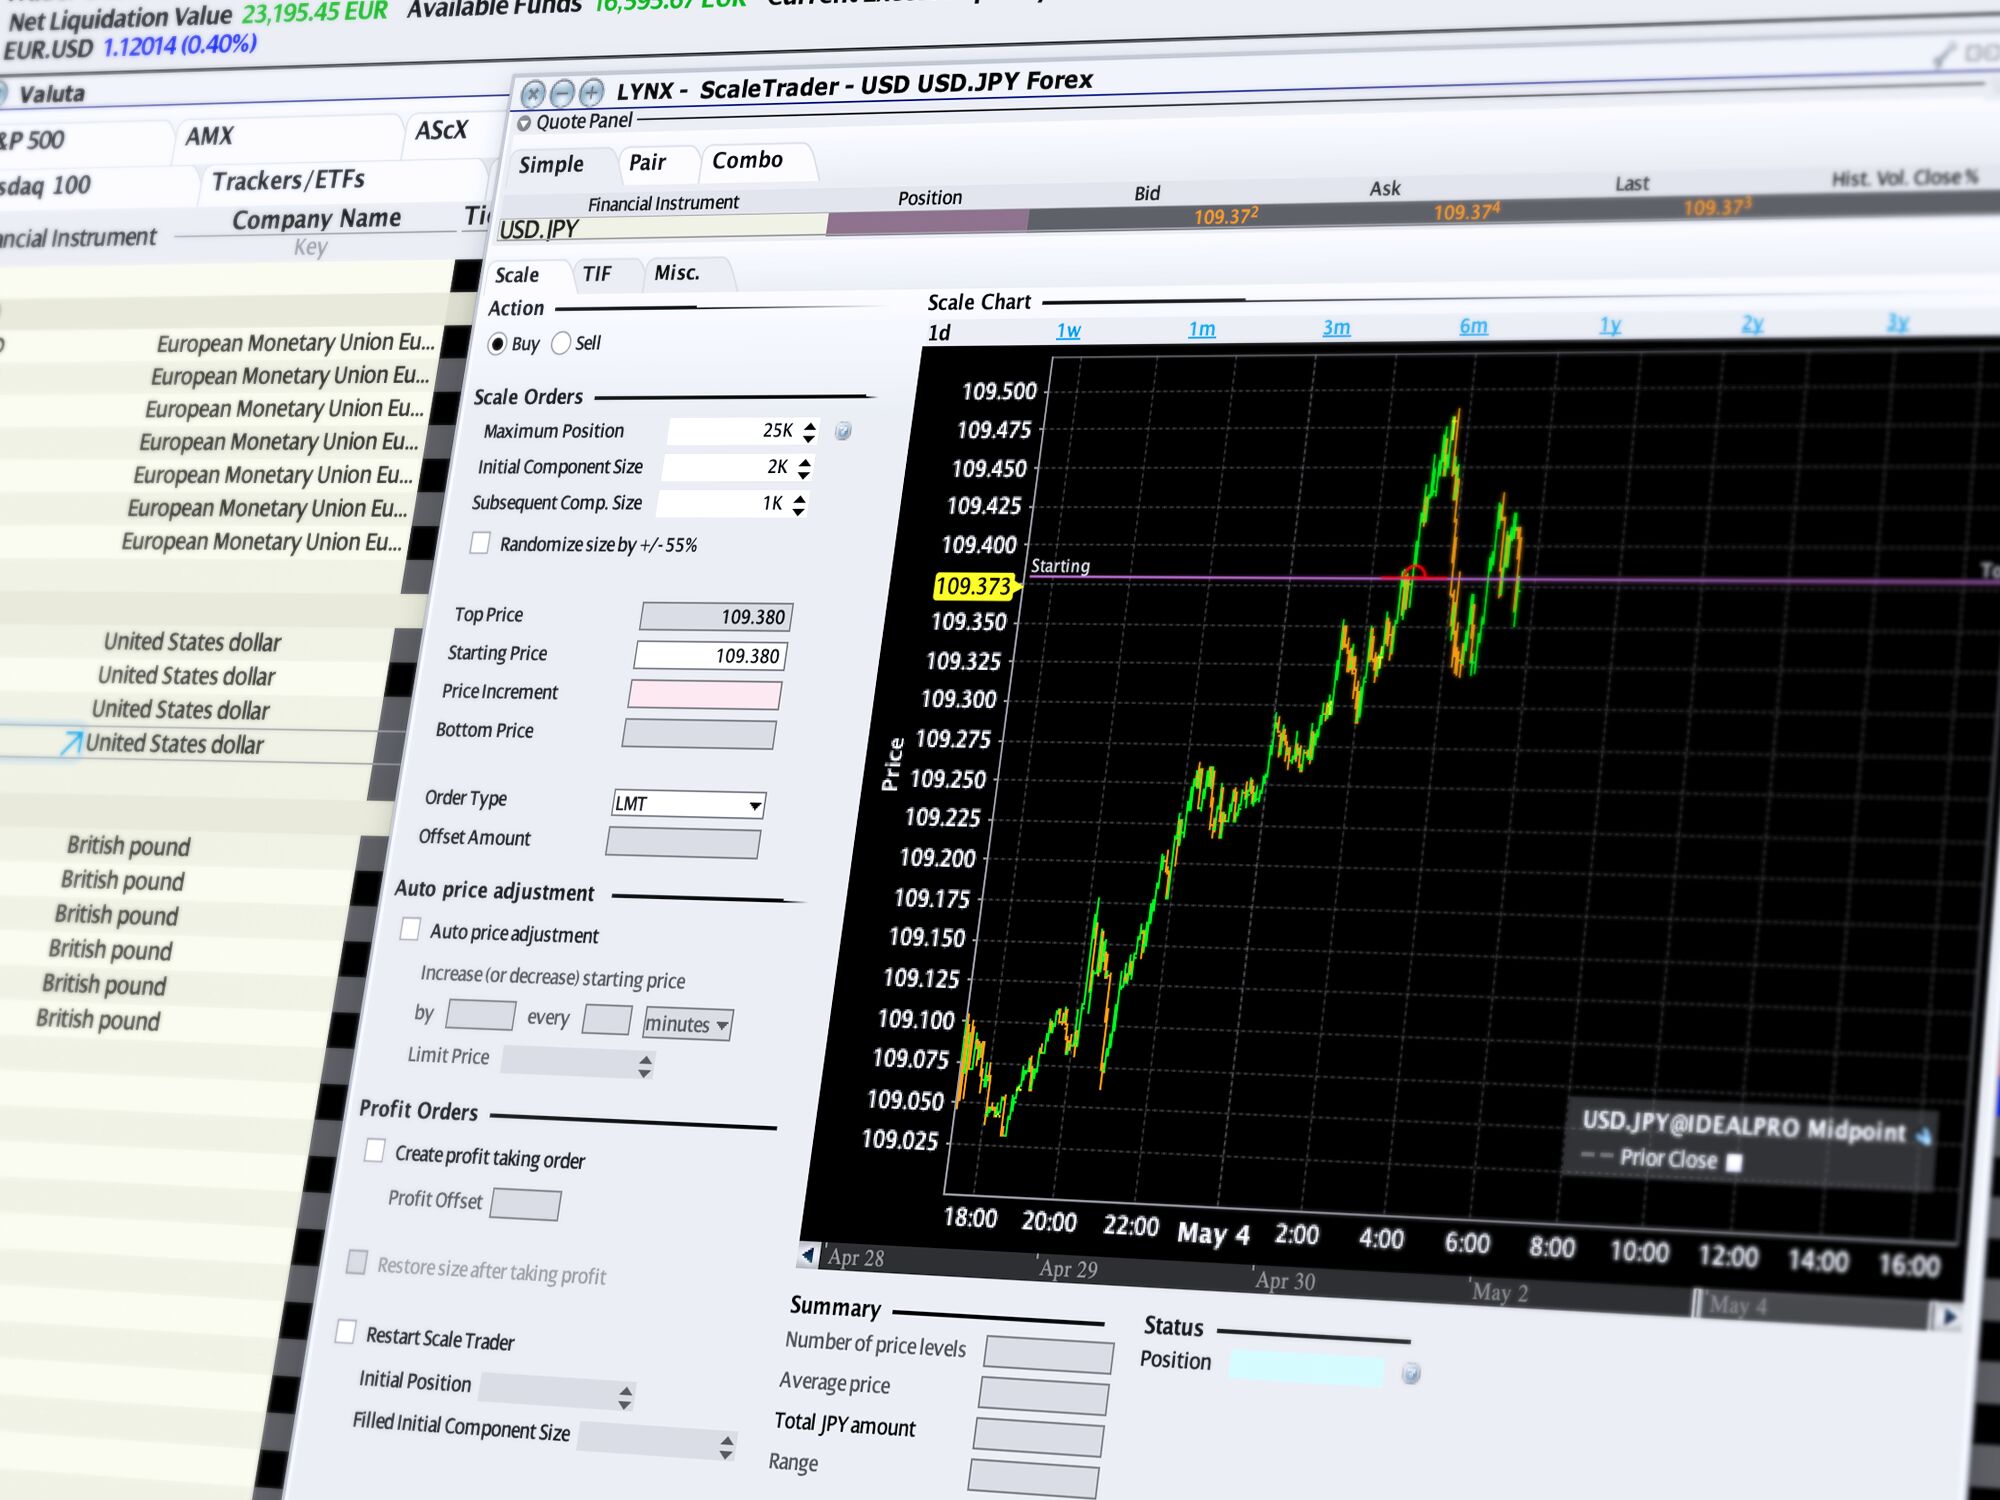Open the Misc. tab
The image size is (2000, 1500).
(677, 273)
